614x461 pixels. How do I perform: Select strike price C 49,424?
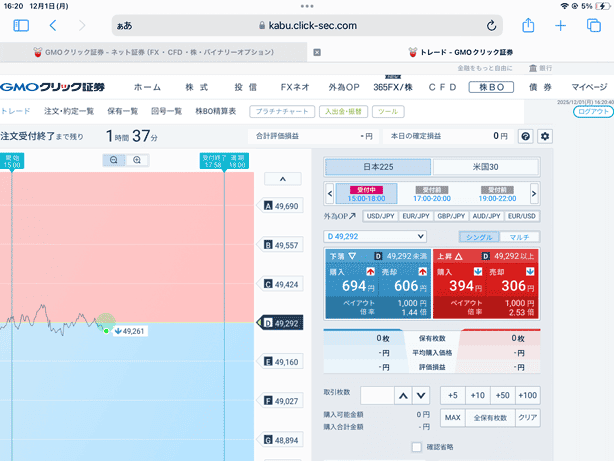281,284
